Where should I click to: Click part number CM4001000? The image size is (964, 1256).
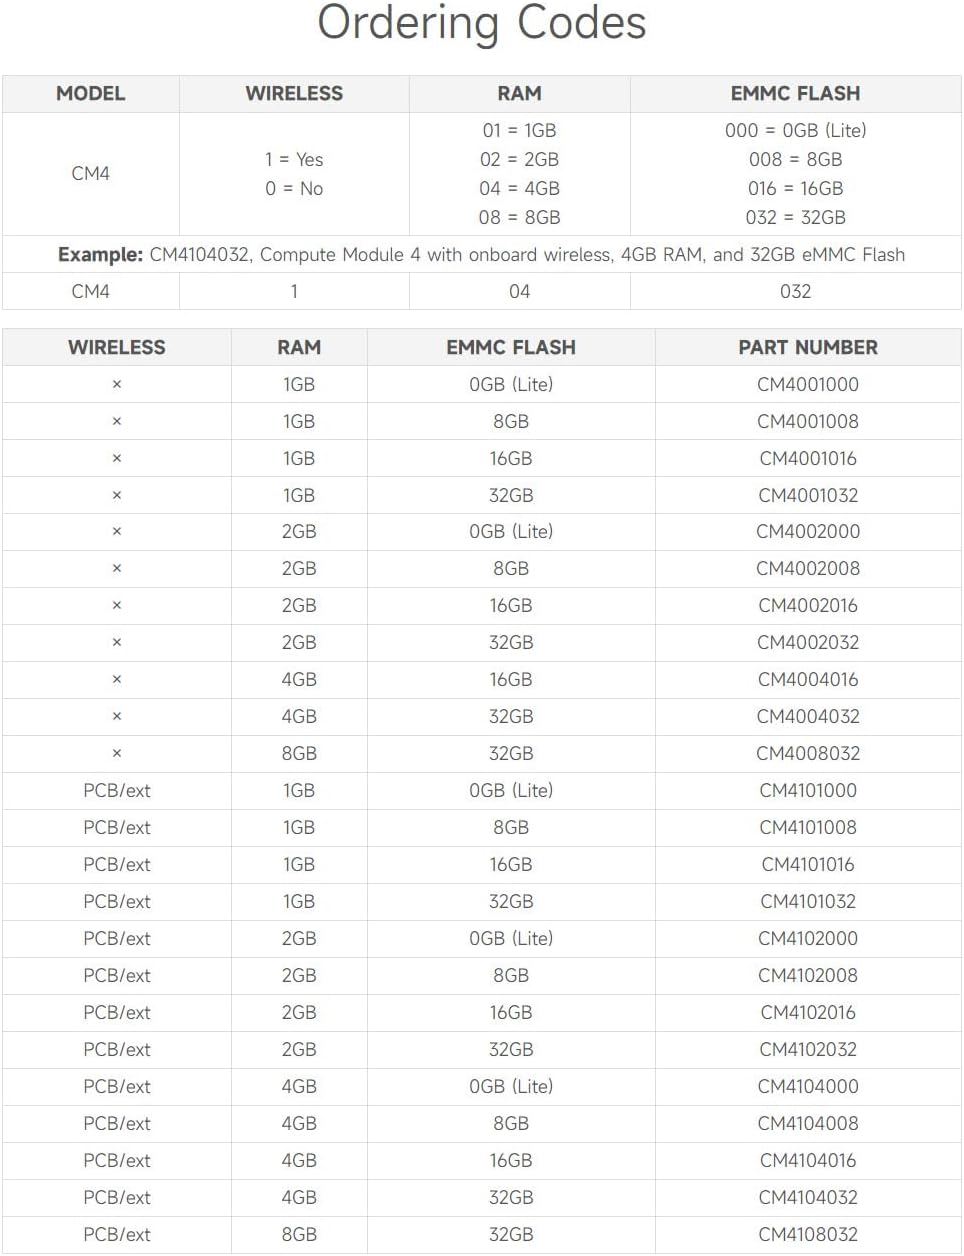coord(808,385)
